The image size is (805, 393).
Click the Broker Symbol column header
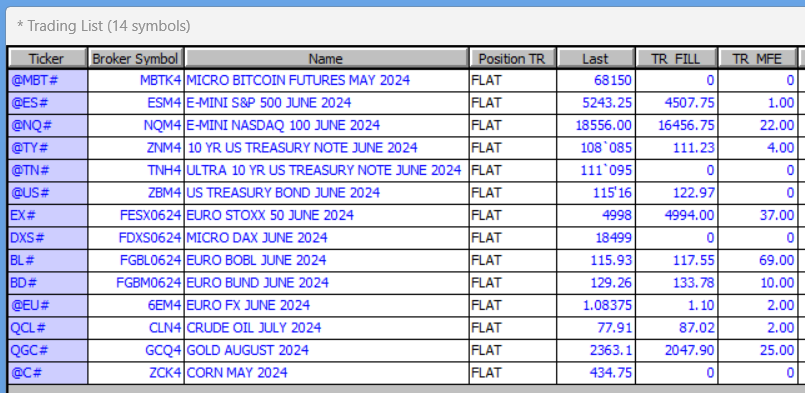tap(136, 59)
